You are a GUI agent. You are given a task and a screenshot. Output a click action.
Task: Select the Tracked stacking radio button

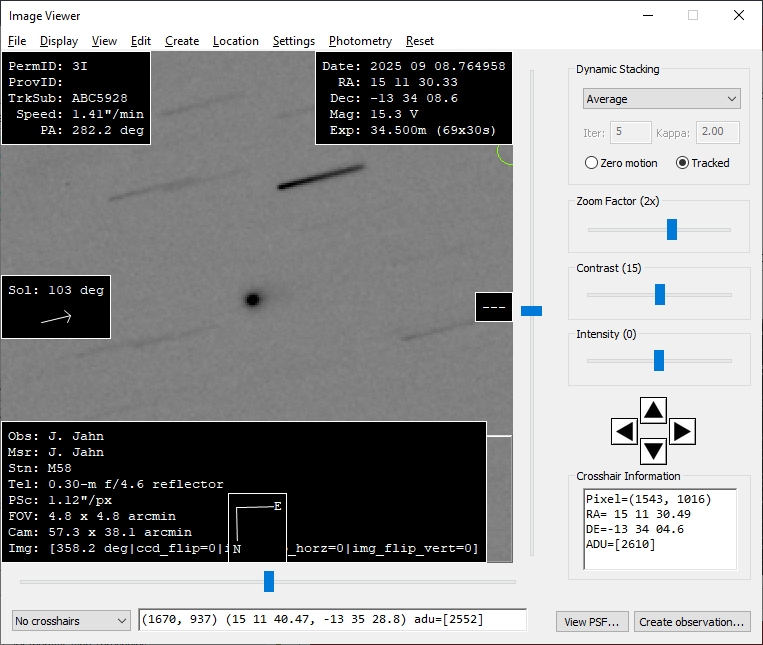coord(683,163)
